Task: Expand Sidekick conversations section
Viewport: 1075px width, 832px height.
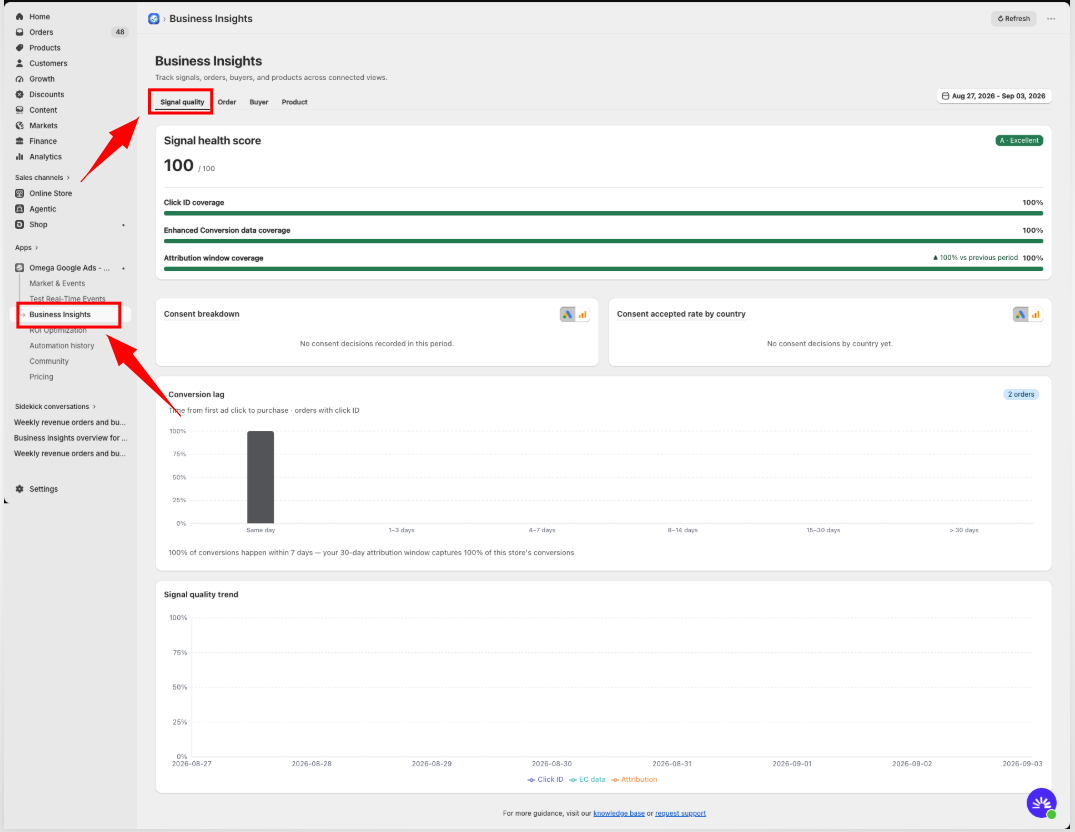Action: [x=56, y=406]
